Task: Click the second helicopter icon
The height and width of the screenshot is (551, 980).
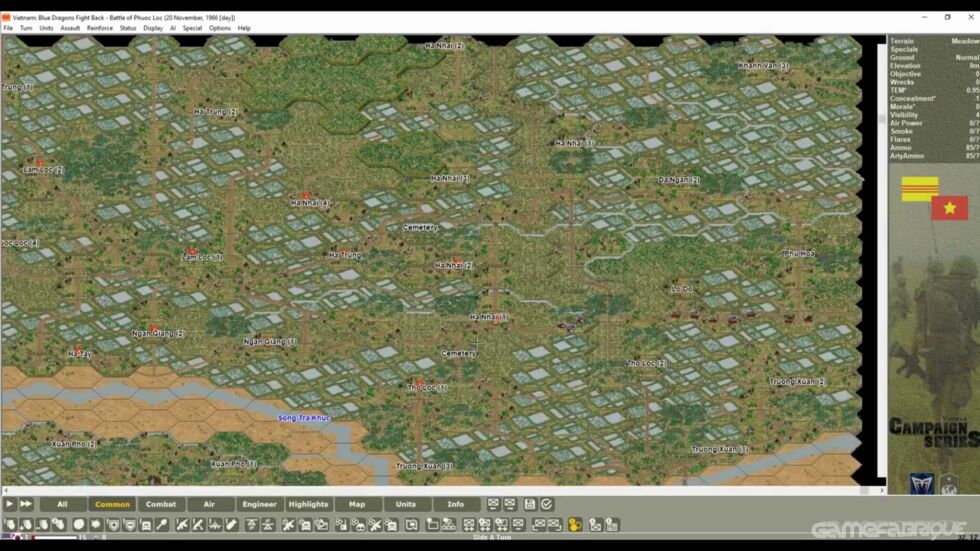Action: (268, 525)
